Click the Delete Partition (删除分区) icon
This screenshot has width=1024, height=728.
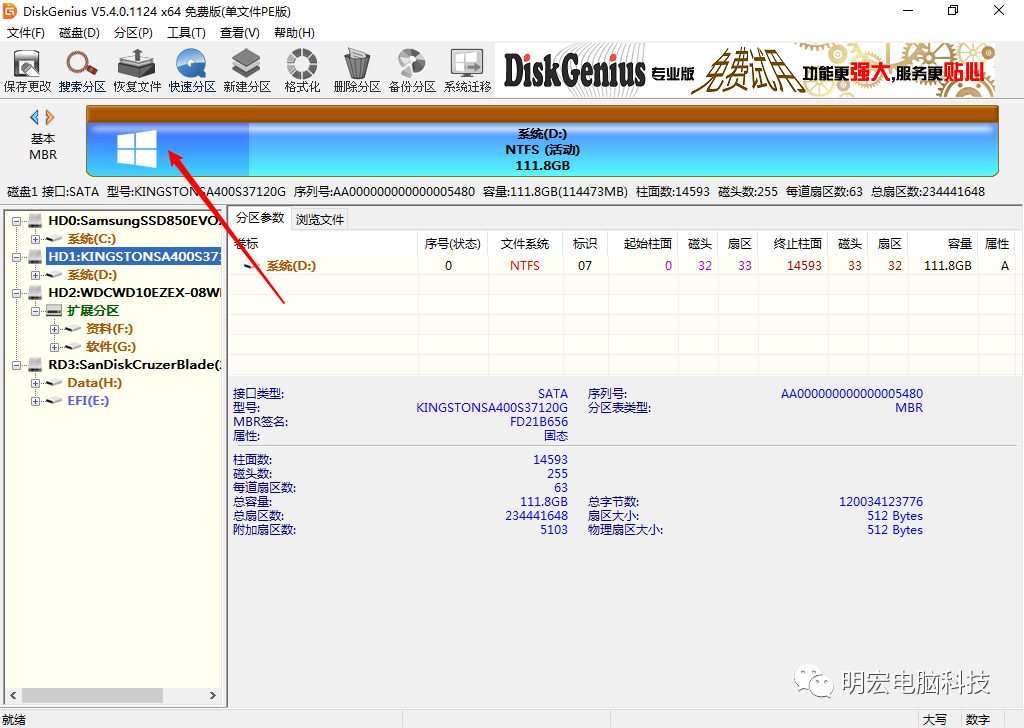coord(357,71)
